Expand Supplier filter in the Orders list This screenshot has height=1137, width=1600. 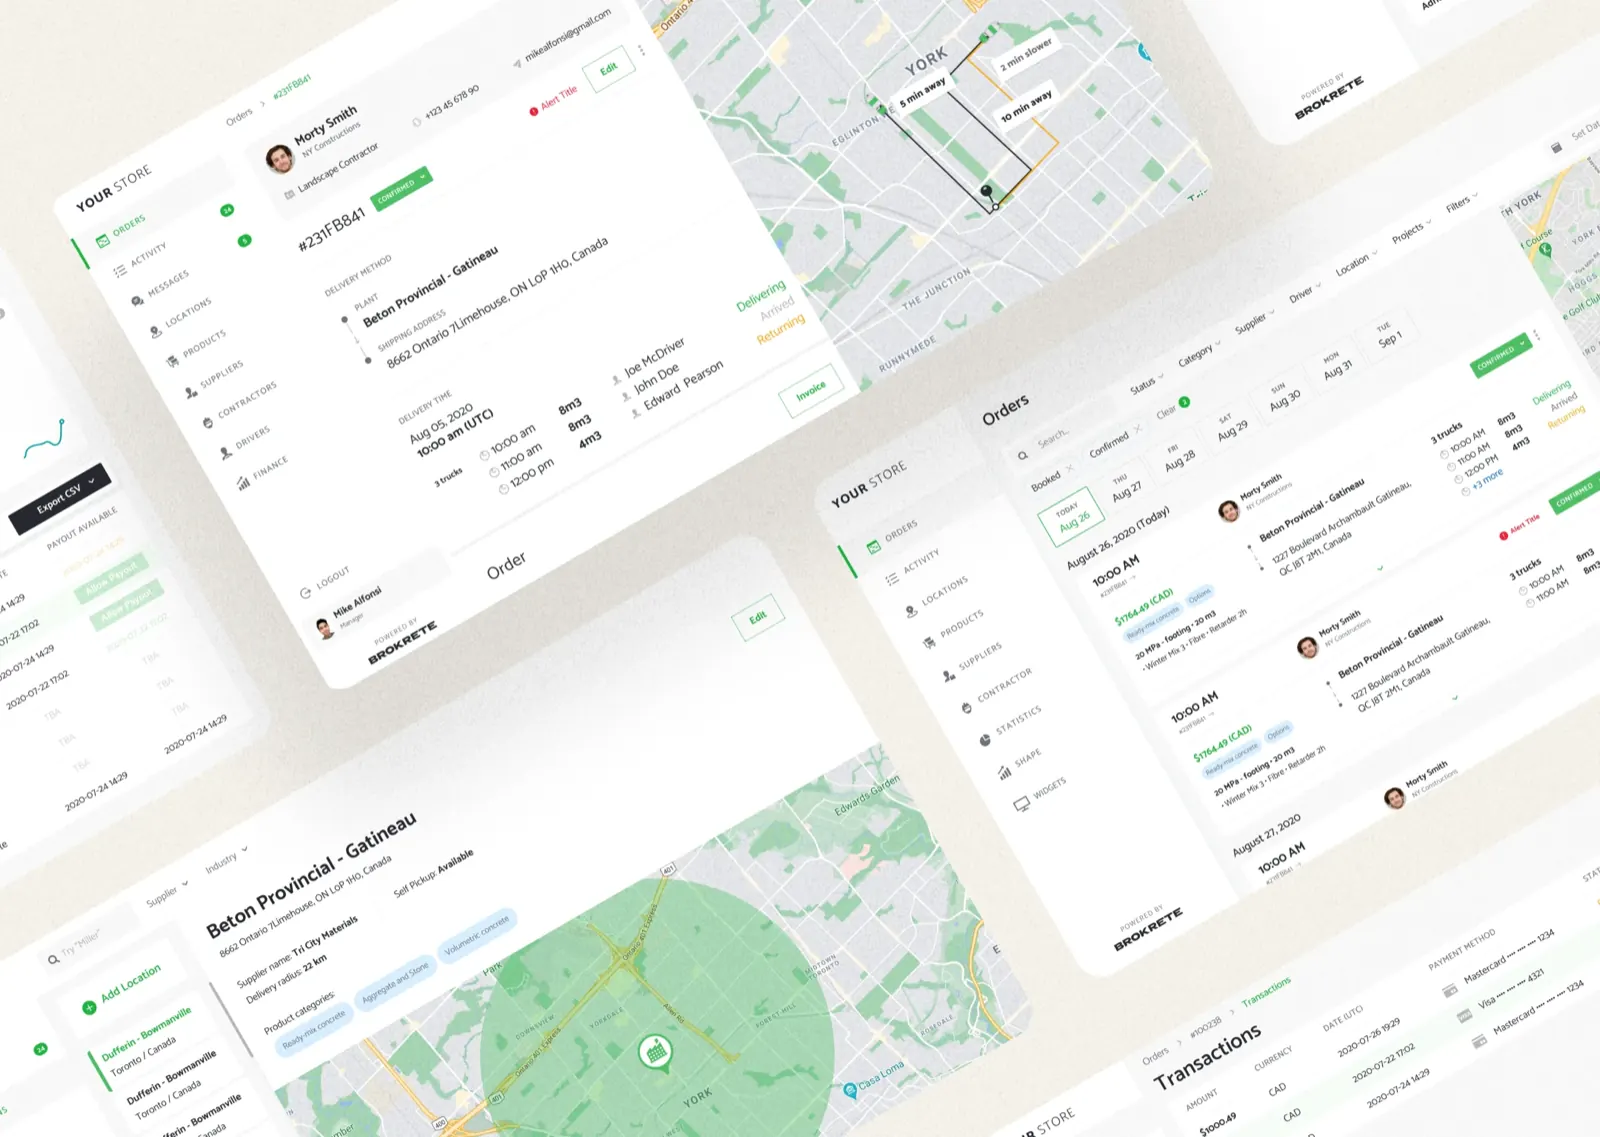[1254, 321]
